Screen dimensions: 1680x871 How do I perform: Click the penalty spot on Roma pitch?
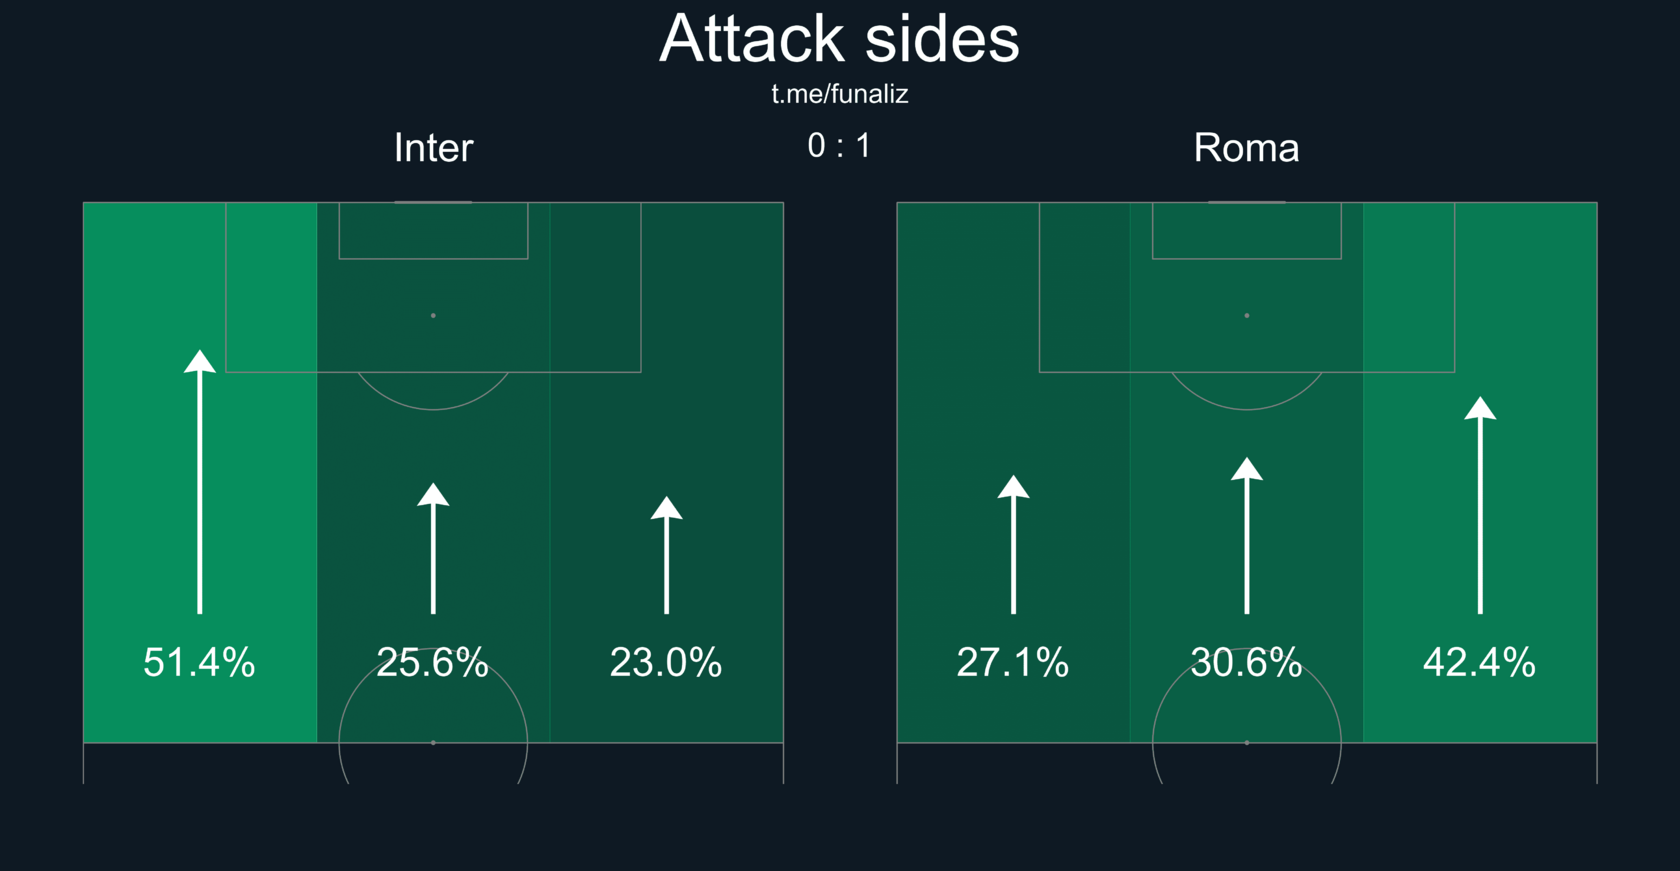point(1247,315)
